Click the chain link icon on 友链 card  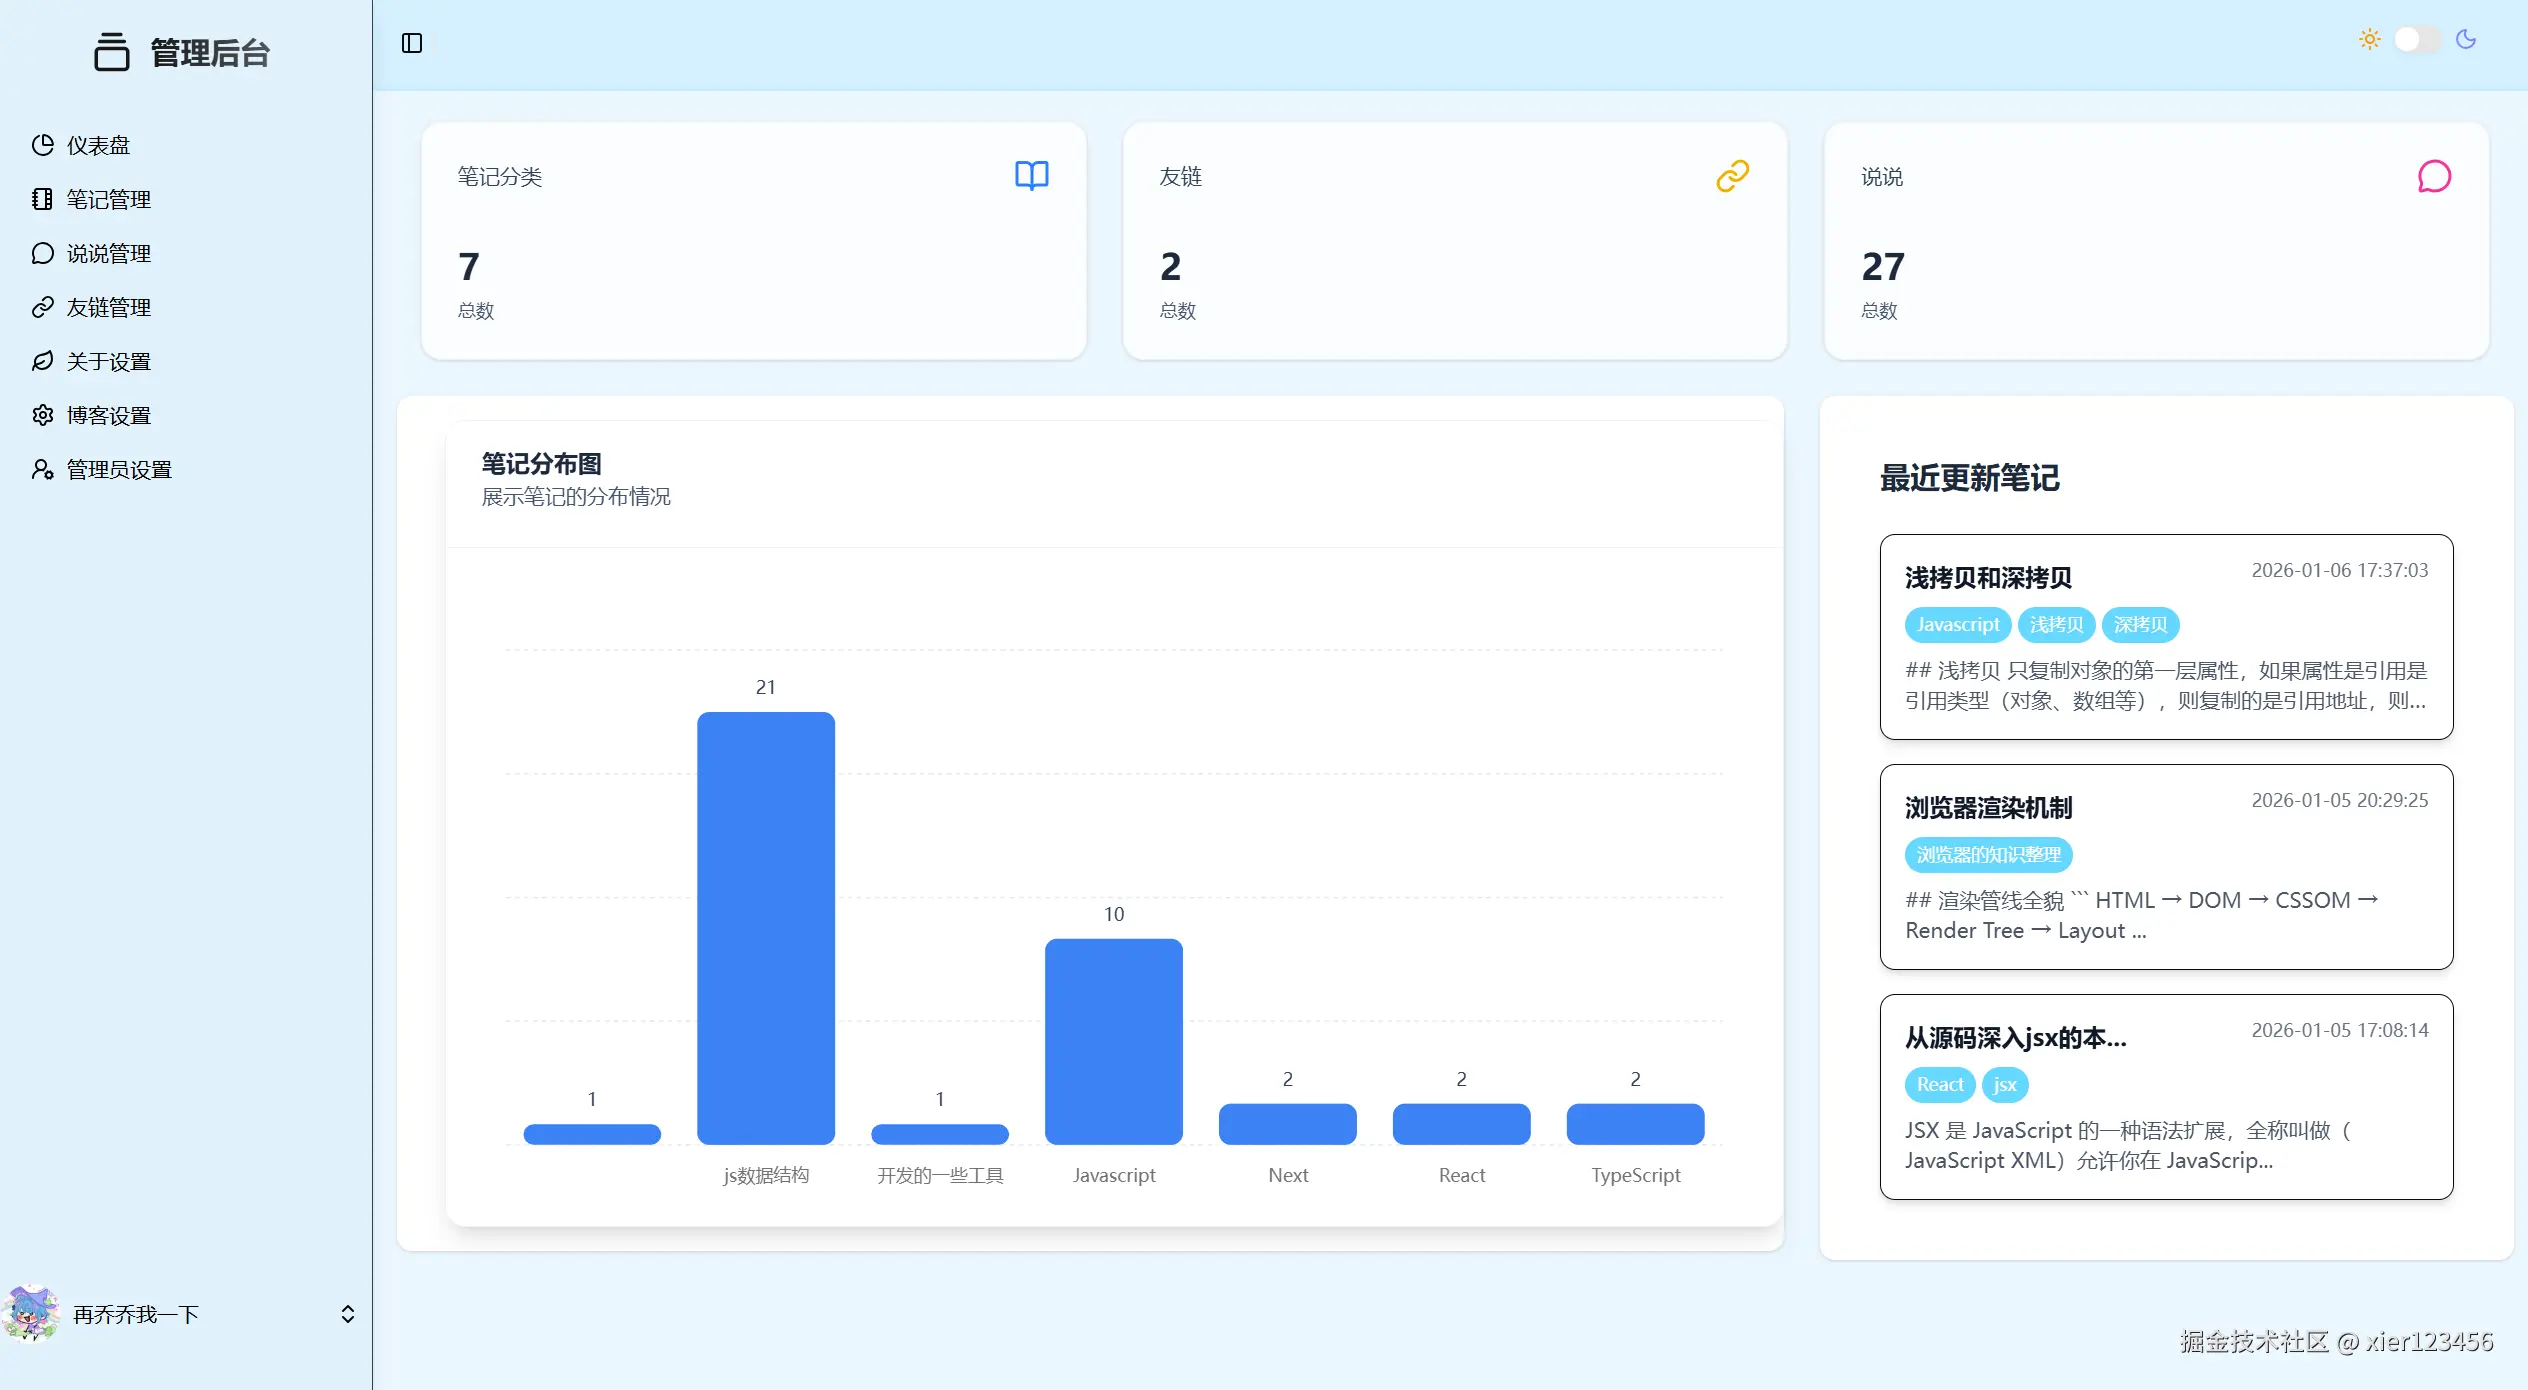click(1732, 176)
